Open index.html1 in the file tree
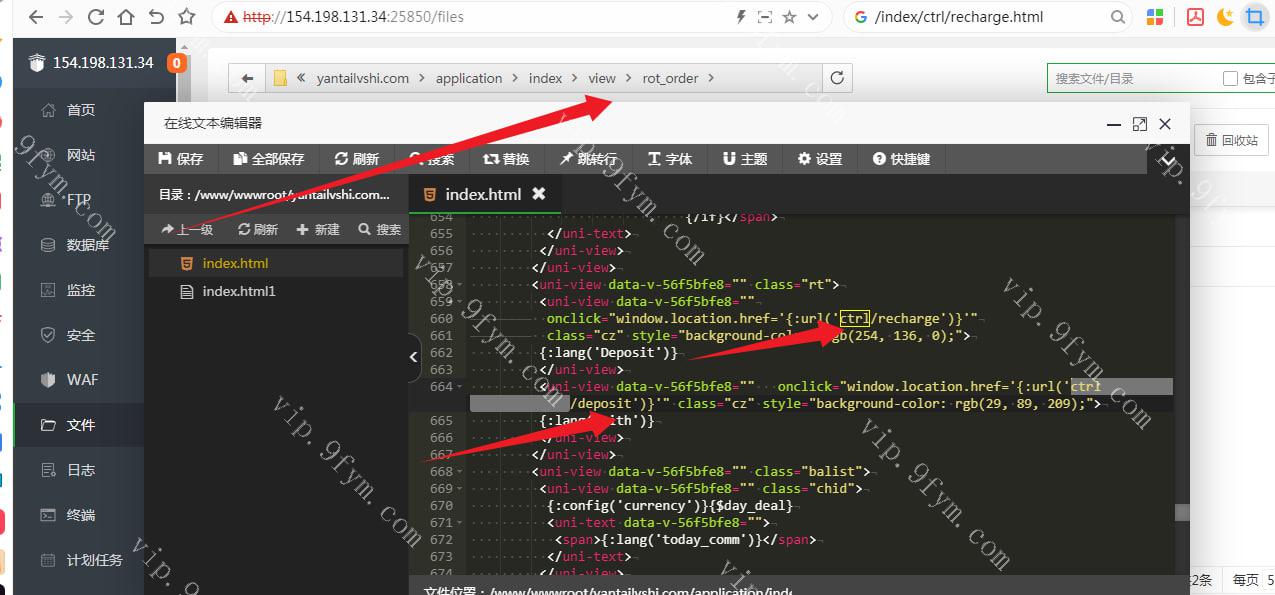 tap(238, 291)
